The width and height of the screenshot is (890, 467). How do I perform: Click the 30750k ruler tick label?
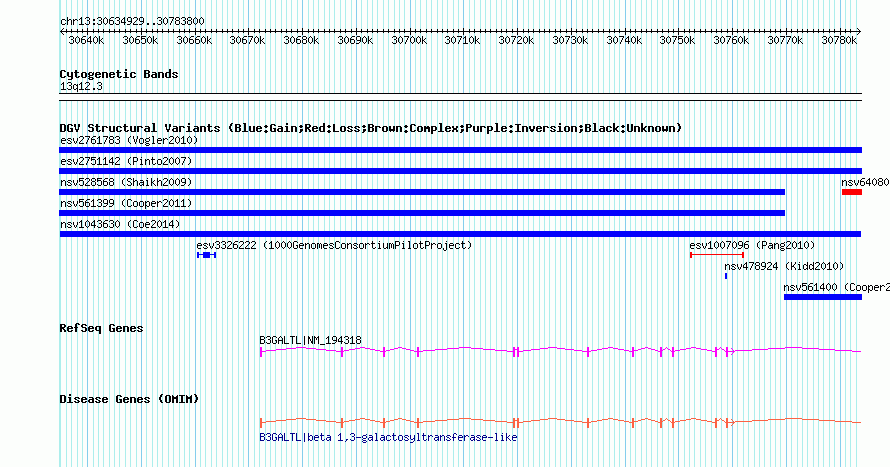click(x=678, y=40)
